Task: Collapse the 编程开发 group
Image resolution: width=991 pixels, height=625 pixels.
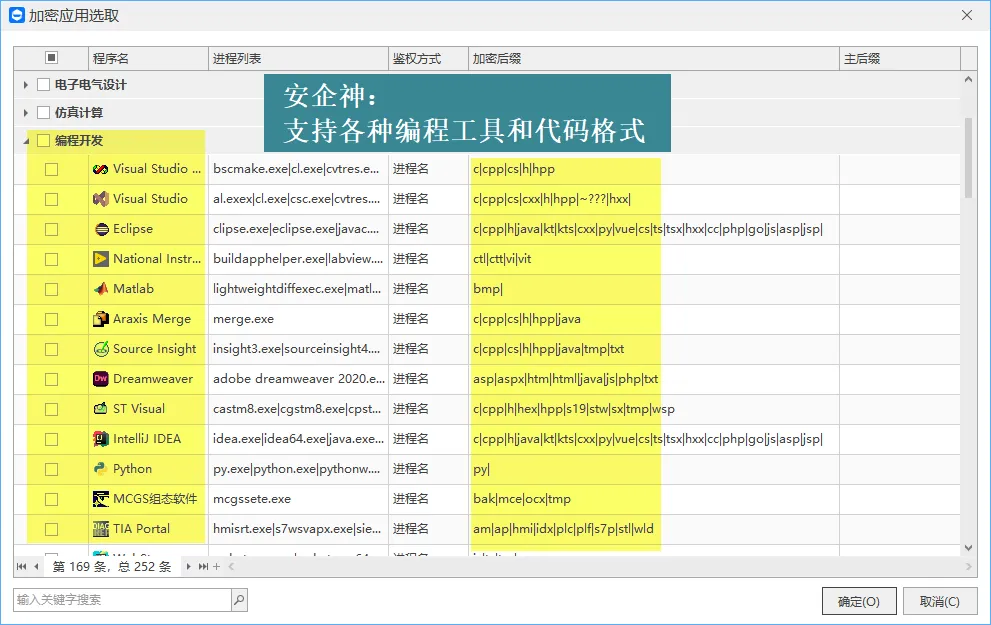Action: (26, 141)
